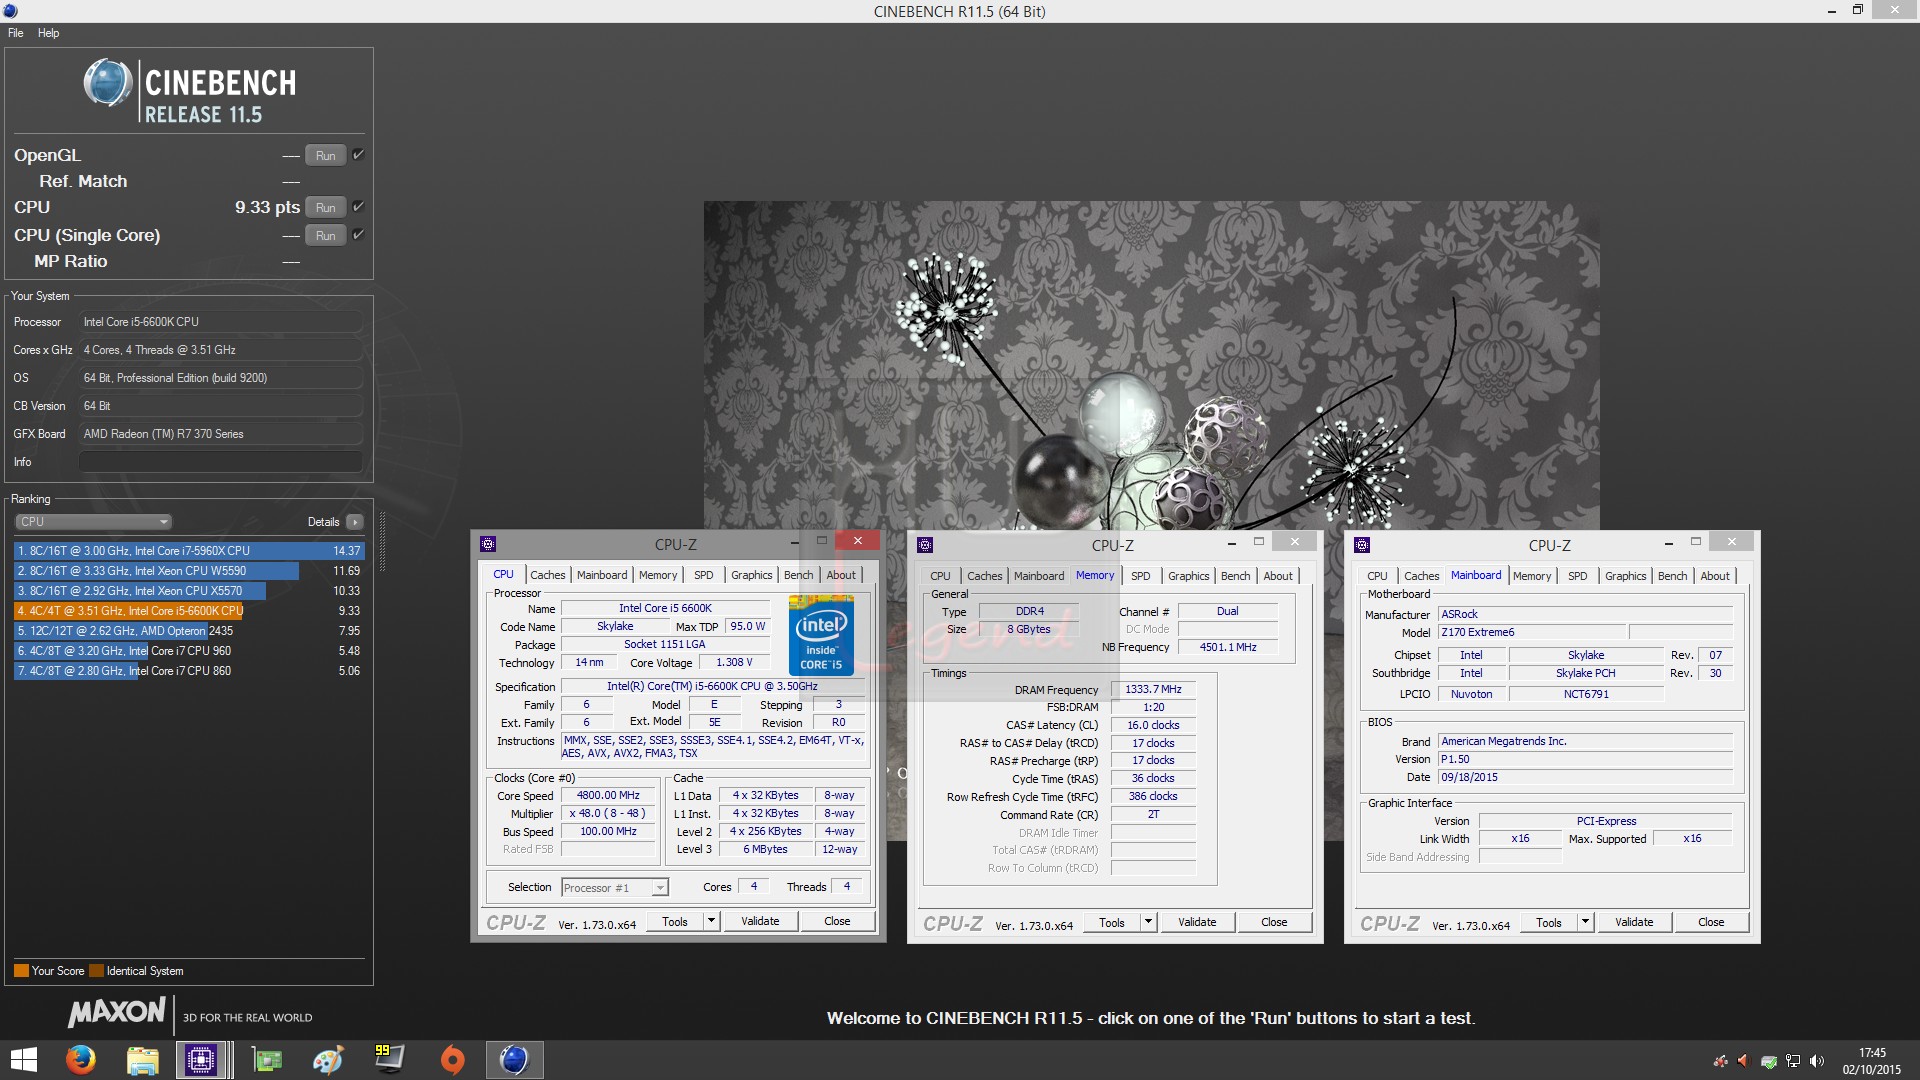Click the Intel Core i5 logo
Image resolution: width=1920 pixels, height=1080 pixels.
(x=821, y=636)
